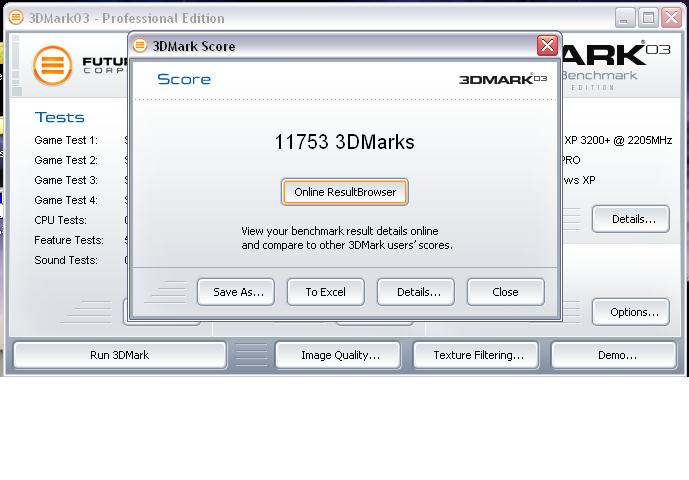The image size is (689, 480).
Task: Maximize the 3DMark03 main window
Action: click(x=649, y=18)
